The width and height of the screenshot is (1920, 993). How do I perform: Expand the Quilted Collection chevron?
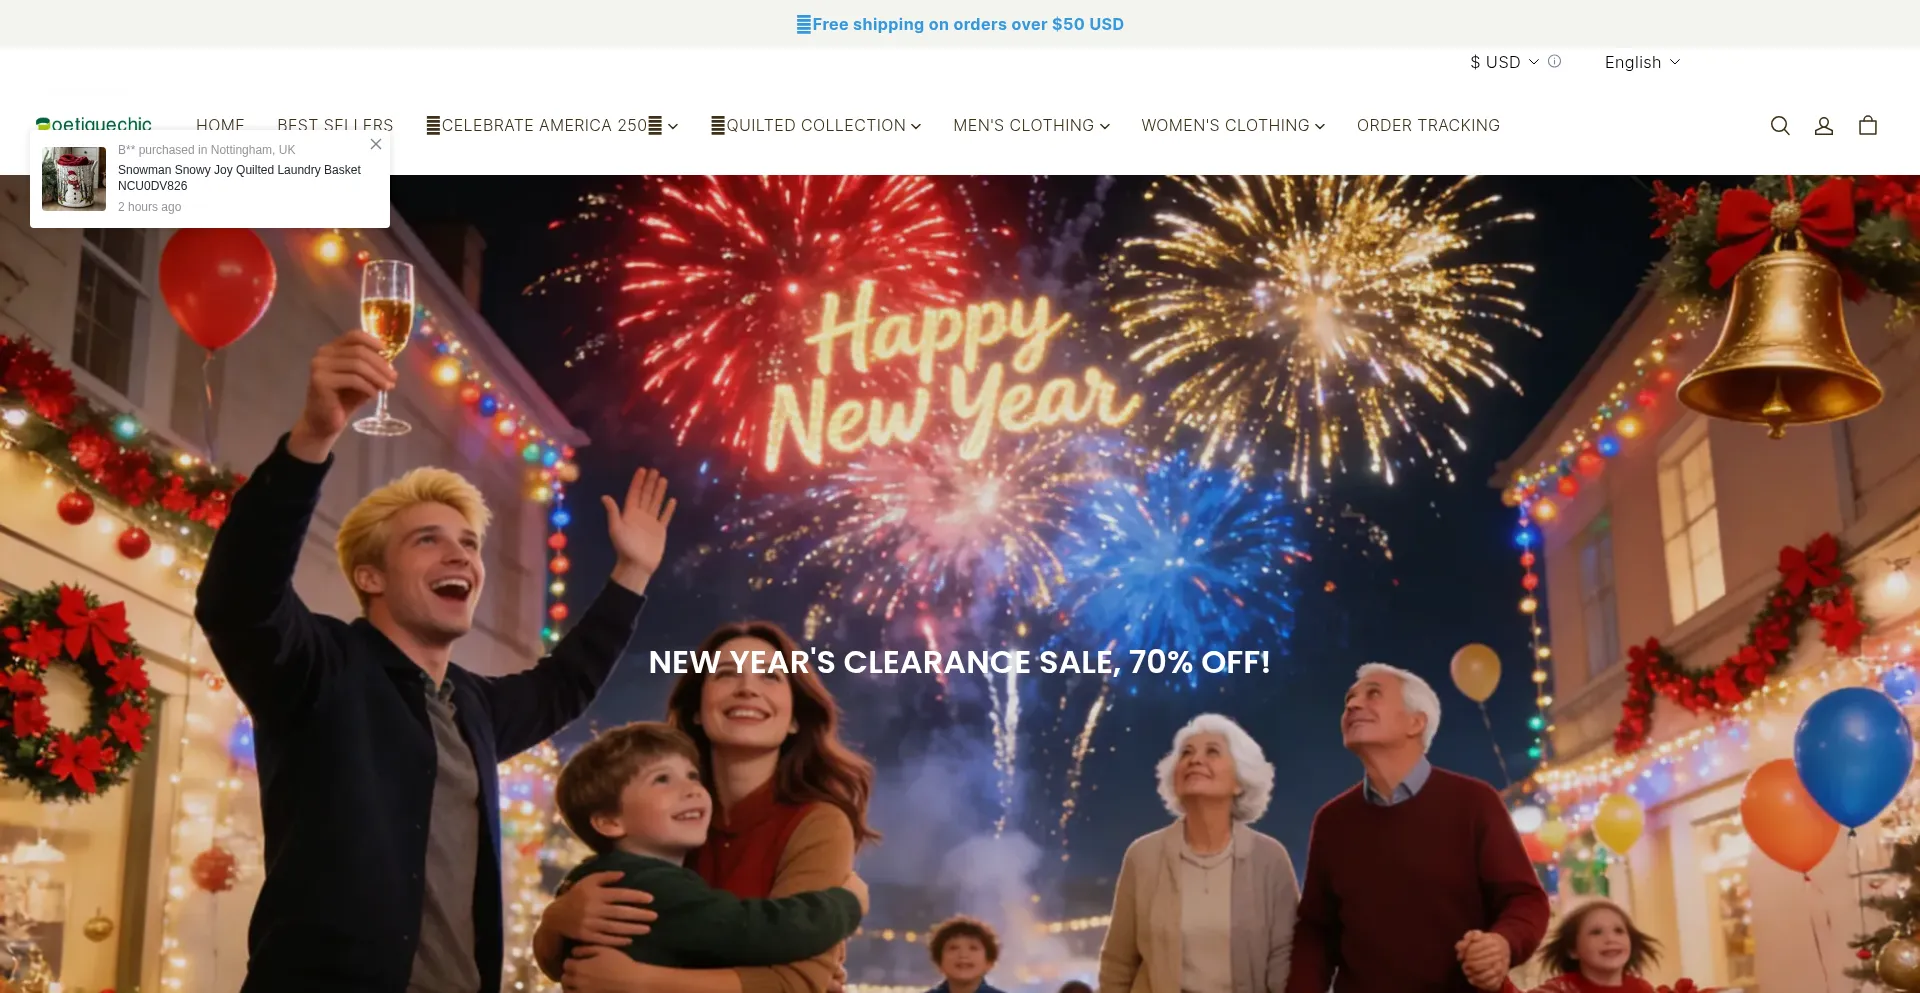pos(916,126)
